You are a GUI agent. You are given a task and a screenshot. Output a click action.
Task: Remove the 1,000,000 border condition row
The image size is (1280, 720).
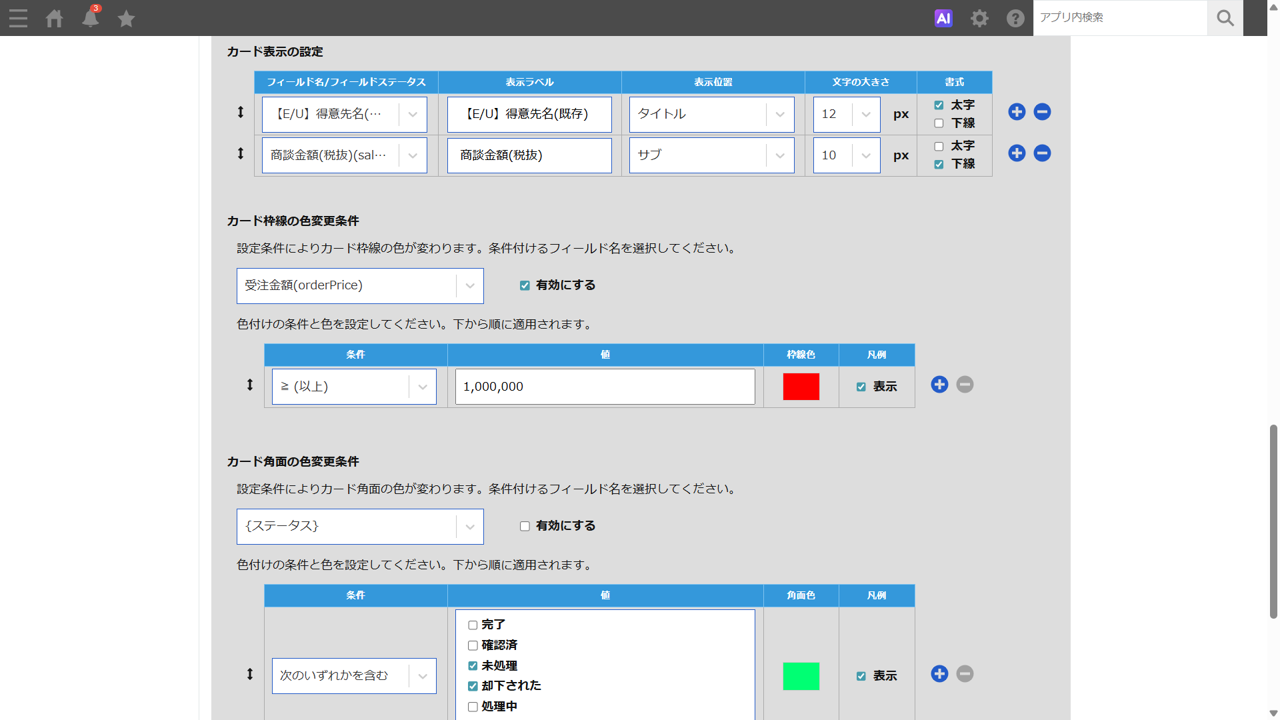click(x=965, y=385)
